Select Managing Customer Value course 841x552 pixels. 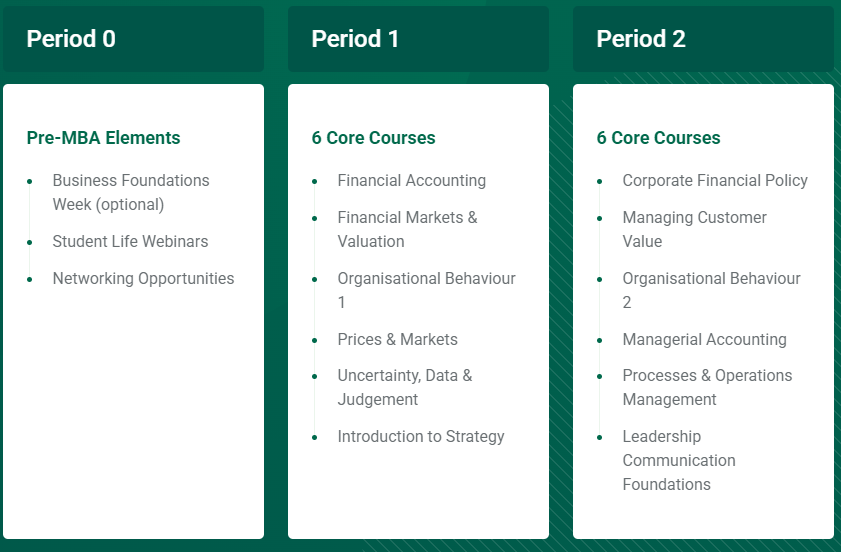[x=695, y=229]
